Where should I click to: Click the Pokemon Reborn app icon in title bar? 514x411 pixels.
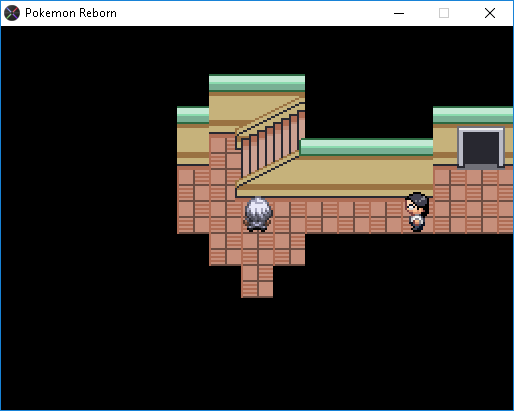12,13
